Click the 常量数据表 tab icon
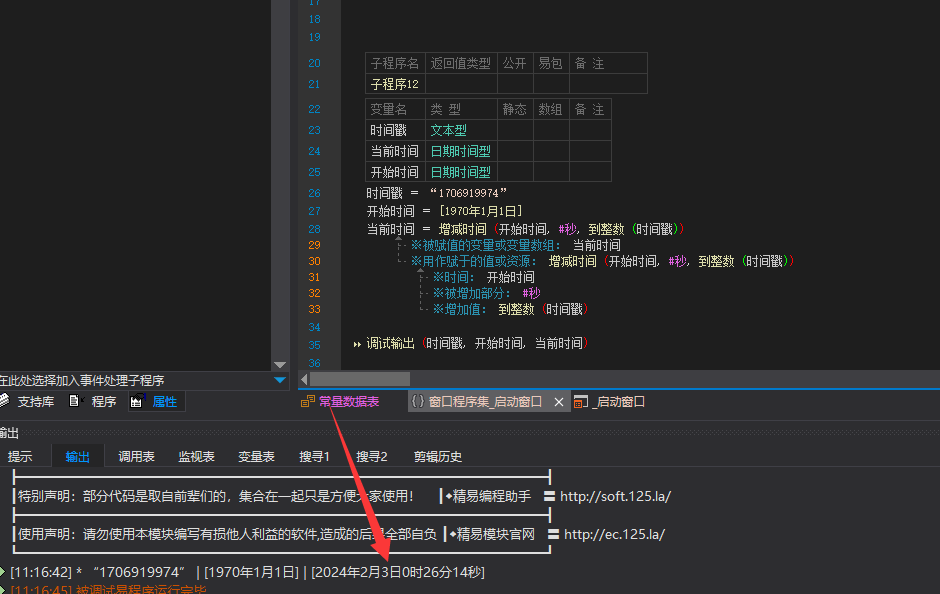The height and width of the screenshot is (594, 940). [x=308, y=402]
